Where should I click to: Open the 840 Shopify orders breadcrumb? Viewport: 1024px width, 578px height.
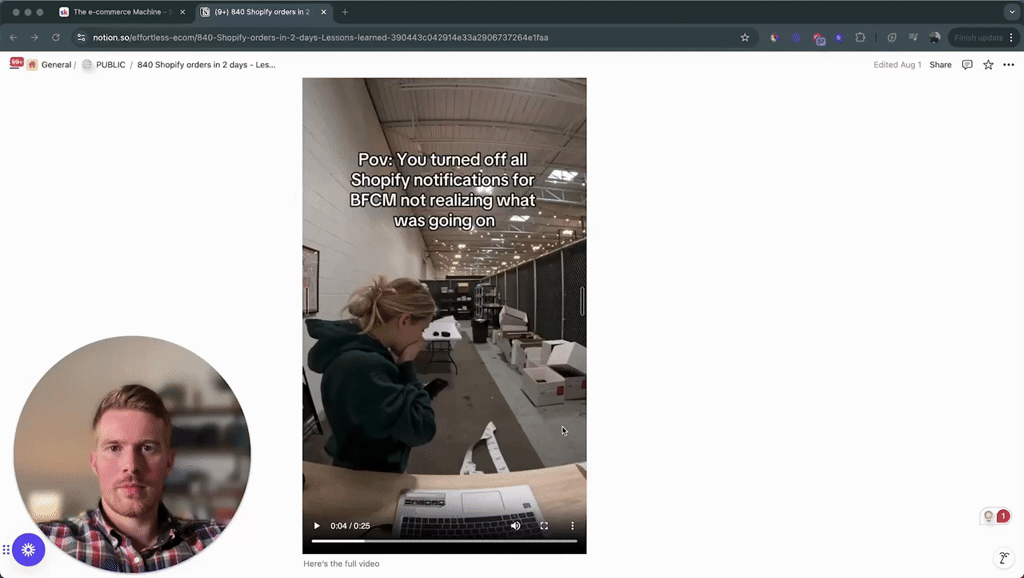(x=206, y=65)
